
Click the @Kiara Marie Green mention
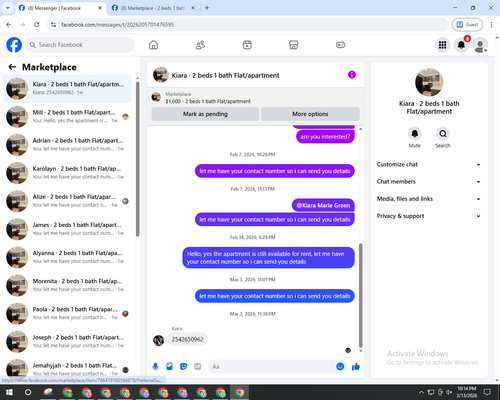pyautogui.click(x=323, y=205)
